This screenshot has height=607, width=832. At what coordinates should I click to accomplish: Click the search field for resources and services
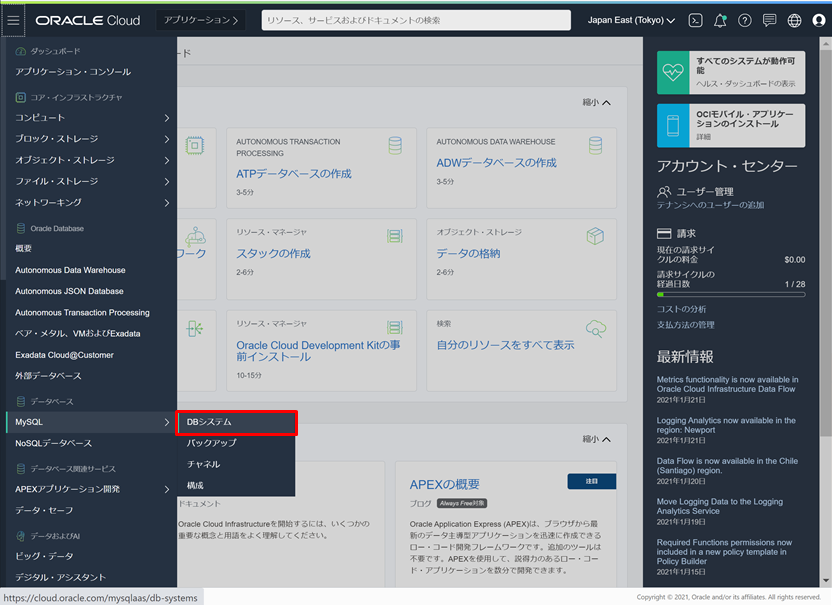[x=415, y=20]
